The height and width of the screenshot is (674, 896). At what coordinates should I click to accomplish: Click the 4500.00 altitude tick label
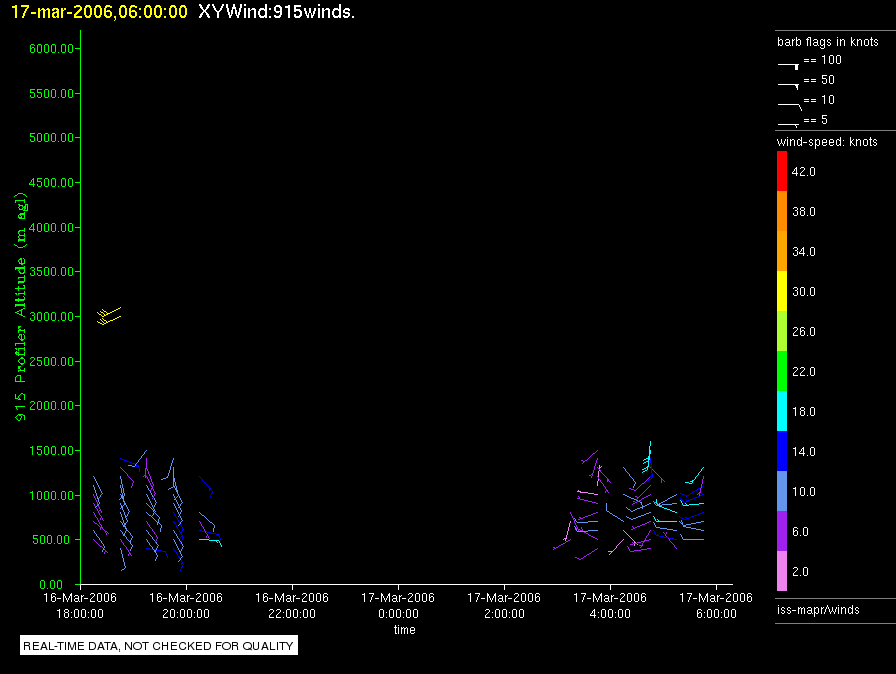pyautogui.click(x=51, y=183)
